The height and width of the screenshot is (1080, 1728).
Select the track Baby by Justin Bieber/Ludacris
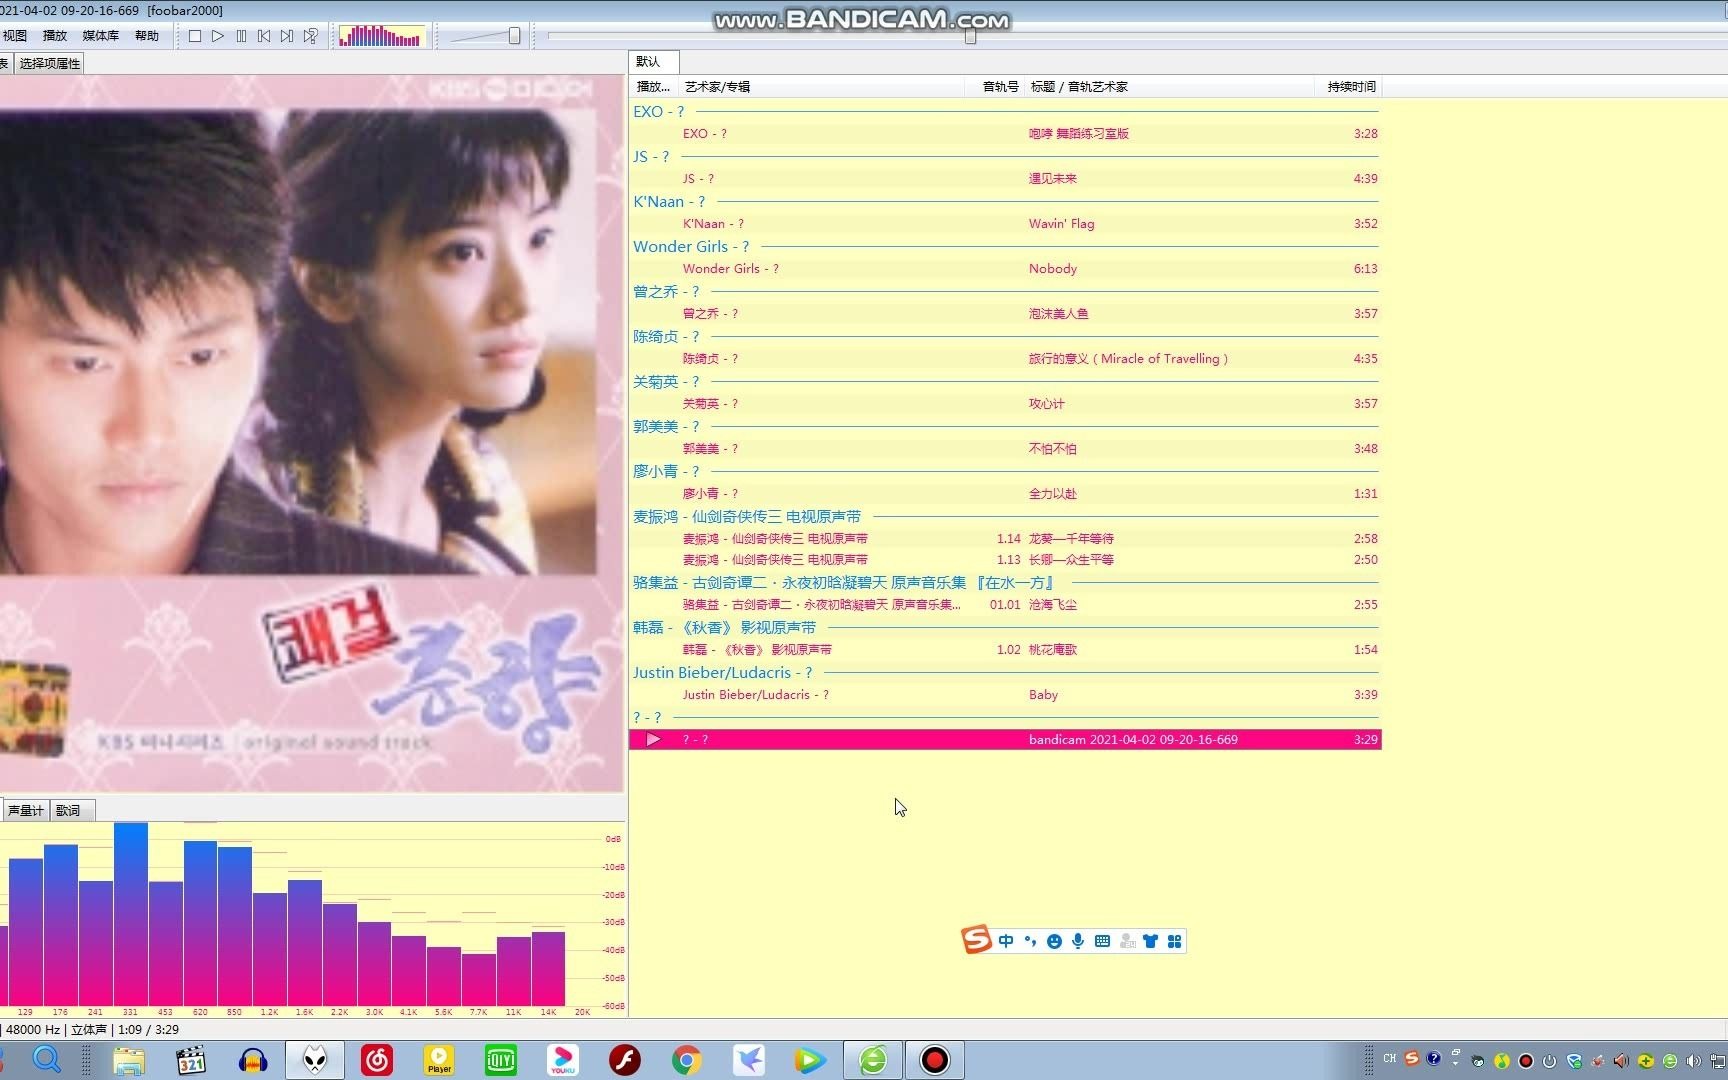pyautogui.click(x=1005, y=695)
